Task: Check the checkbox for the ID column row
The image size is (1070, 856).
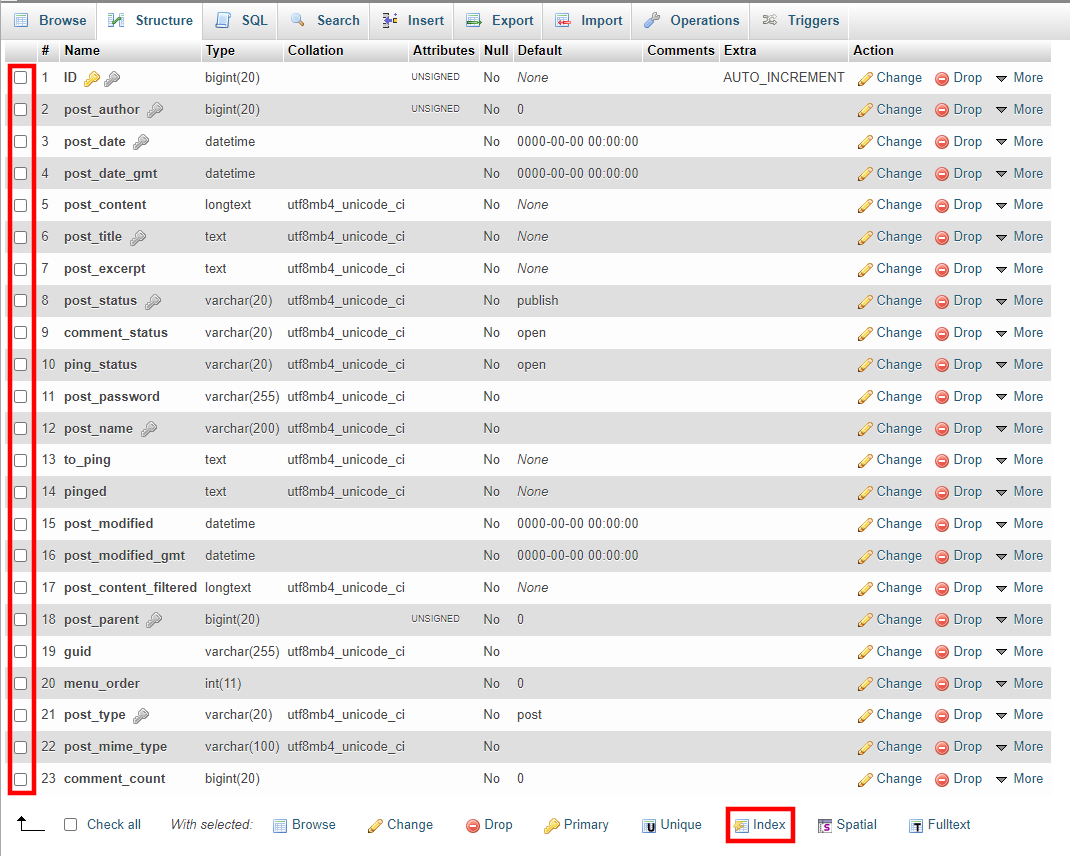Action: point(21,77)
